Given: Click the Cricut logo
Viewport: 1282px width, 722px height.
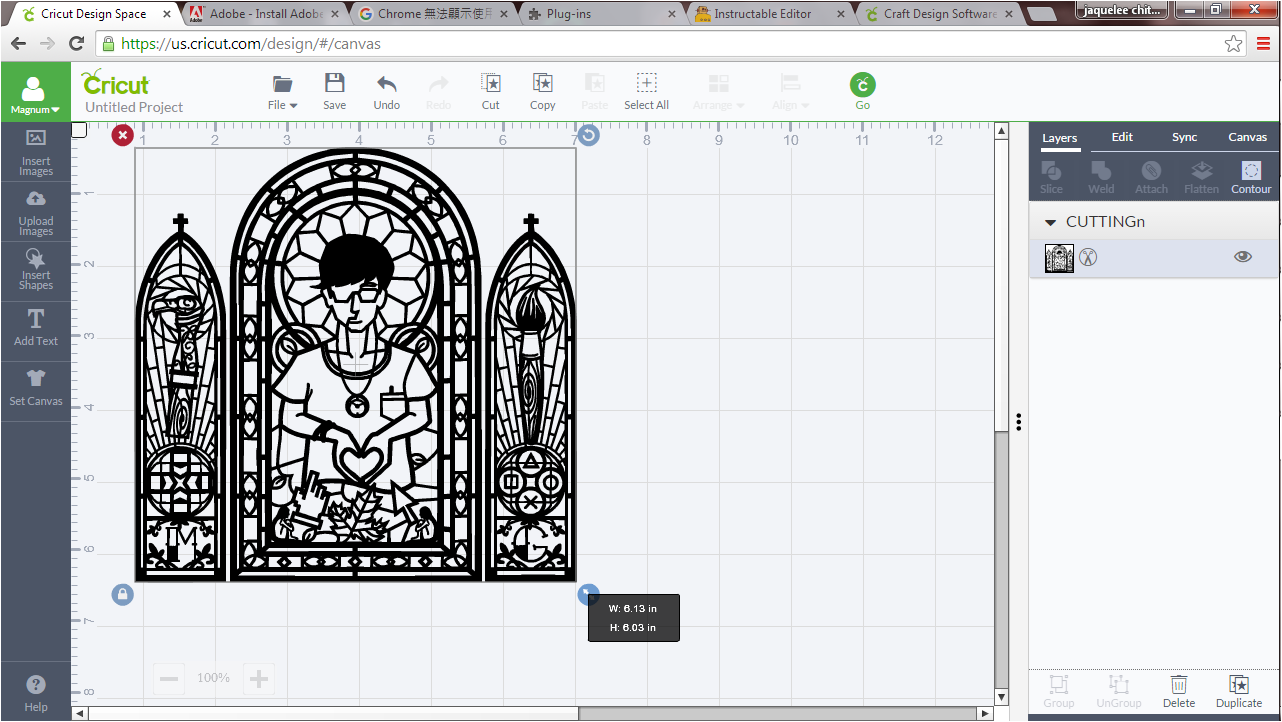Looking at the screenshot, I should click(x=115, y=82).
